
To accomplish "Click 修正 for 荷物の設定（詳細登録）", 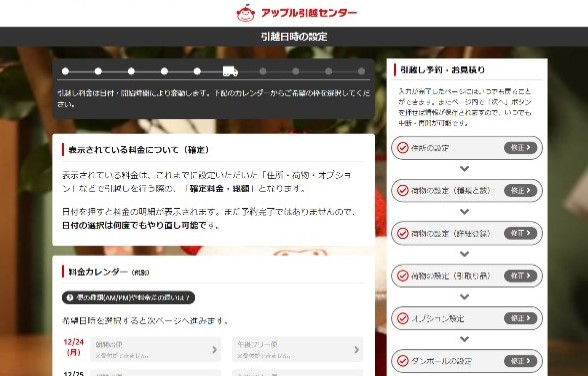I will (520, 233).
